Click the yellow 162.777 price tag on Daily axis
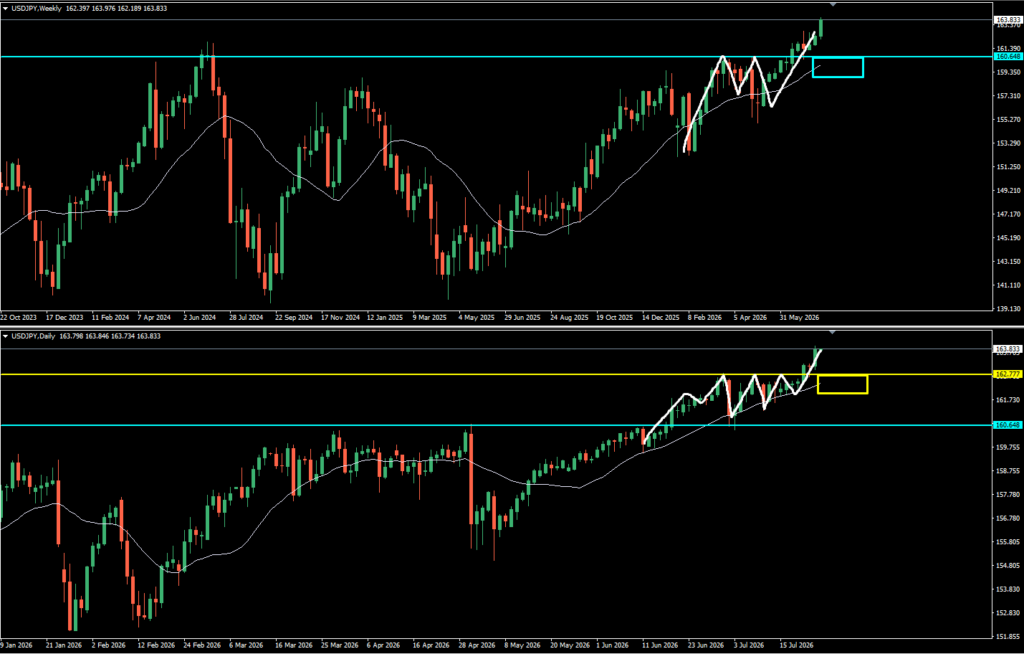The height and width of the screenshot is (654, 1024). (x=1008, y=374)
